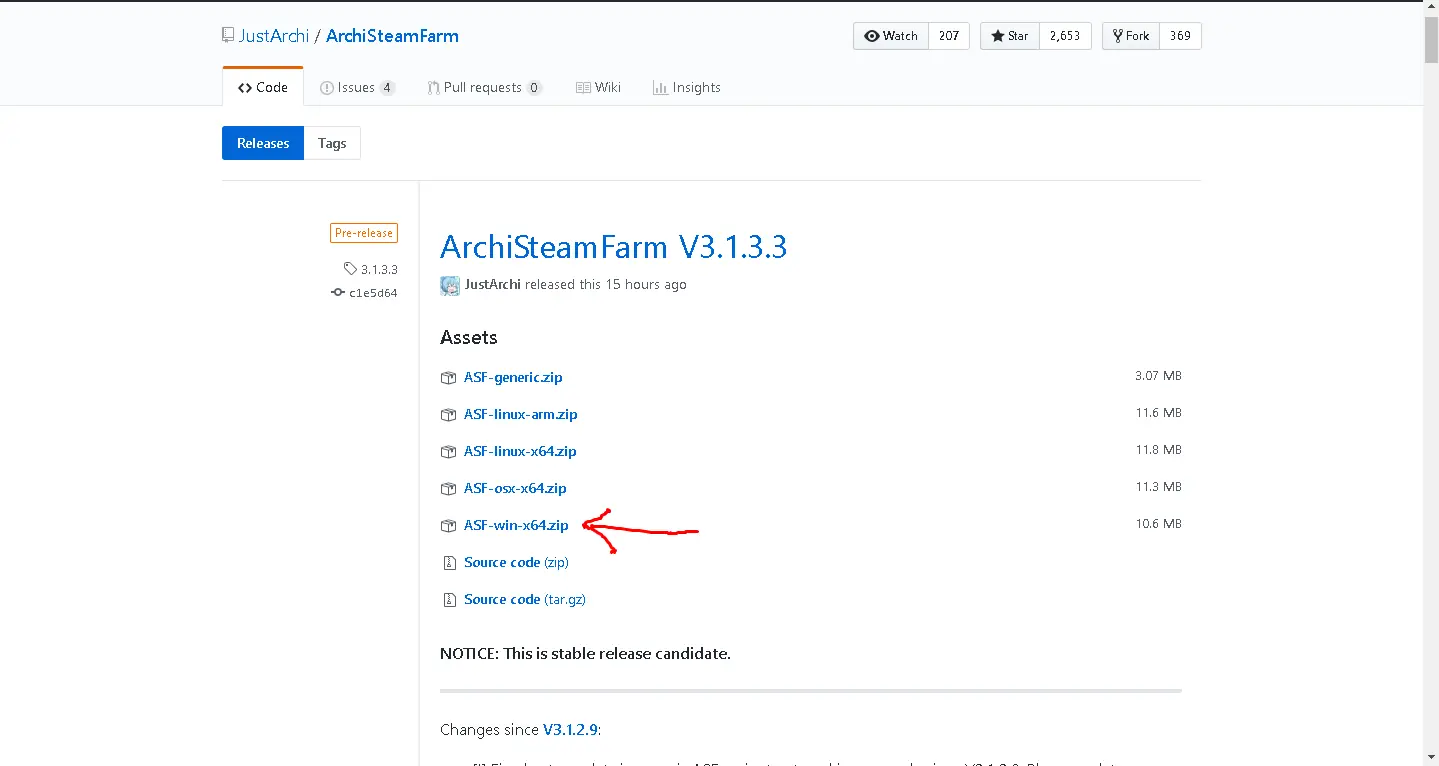Download ASF-generic.zip
The height and width of the screenshot is (766, 1439).
click(x=513, y=378)
